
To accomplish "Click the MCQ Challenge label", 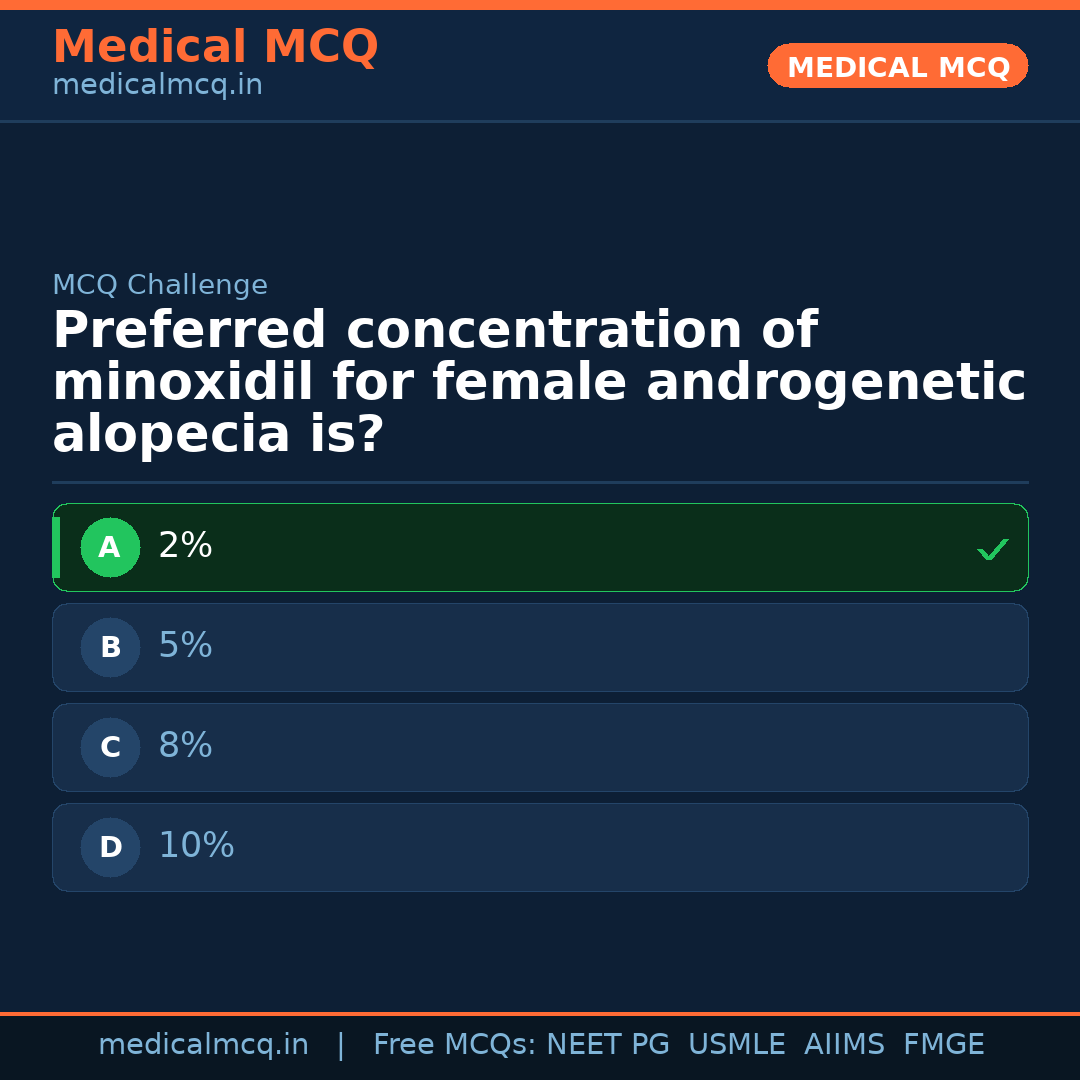I will pos(160,286).
